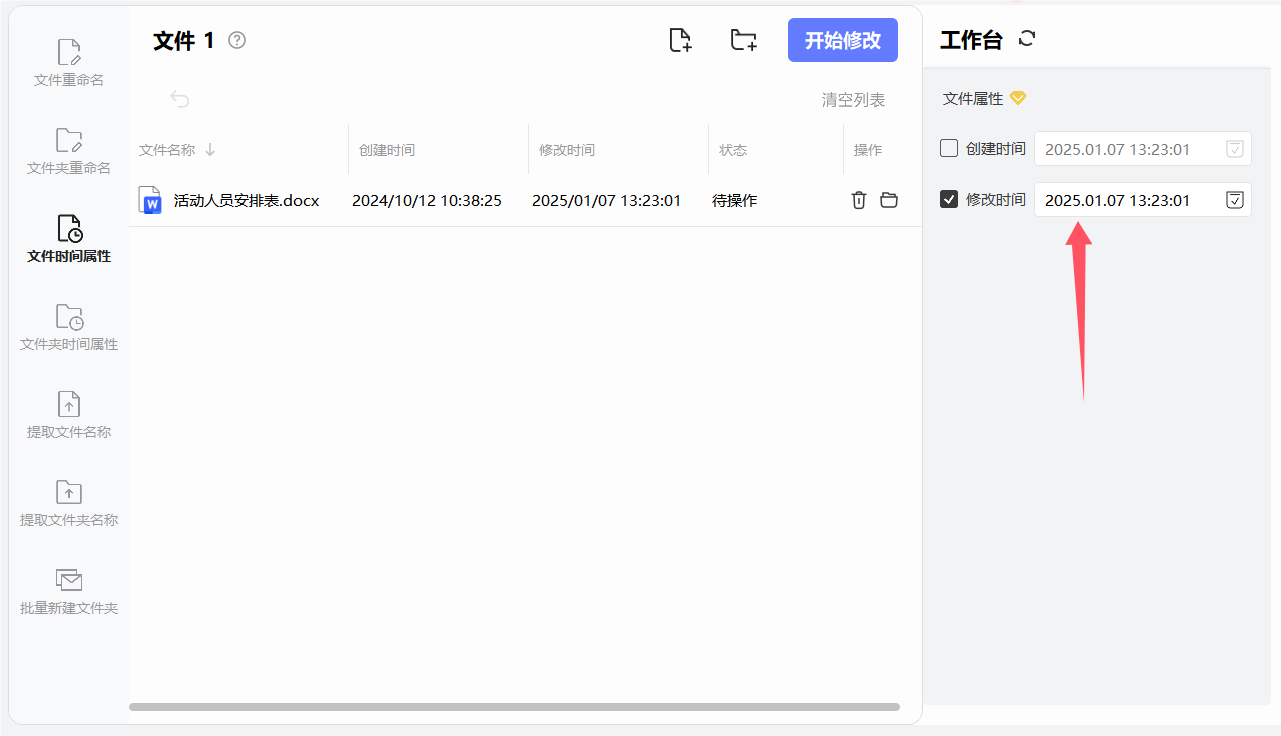Click the add file icon
Screen dimensions: 1281x736
click(680, 40)
